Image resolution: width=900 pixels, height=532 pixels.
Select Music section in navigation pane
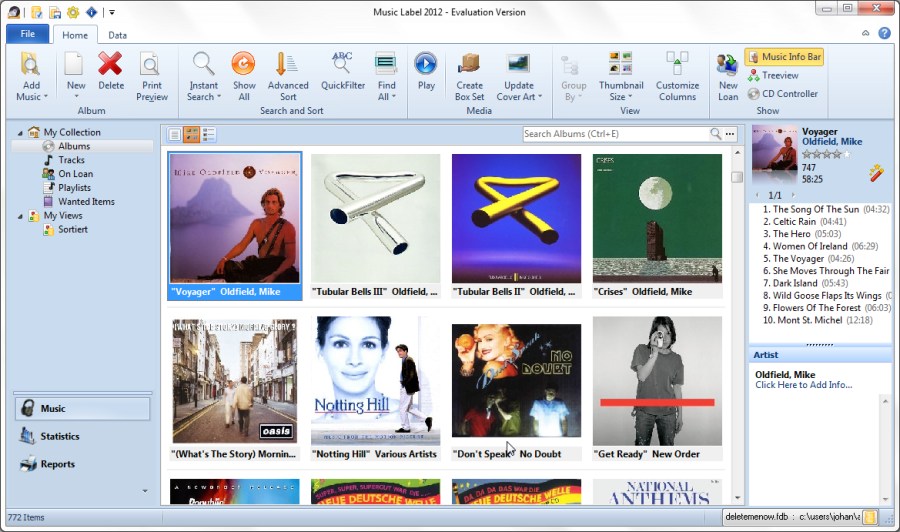click(83, 409)
